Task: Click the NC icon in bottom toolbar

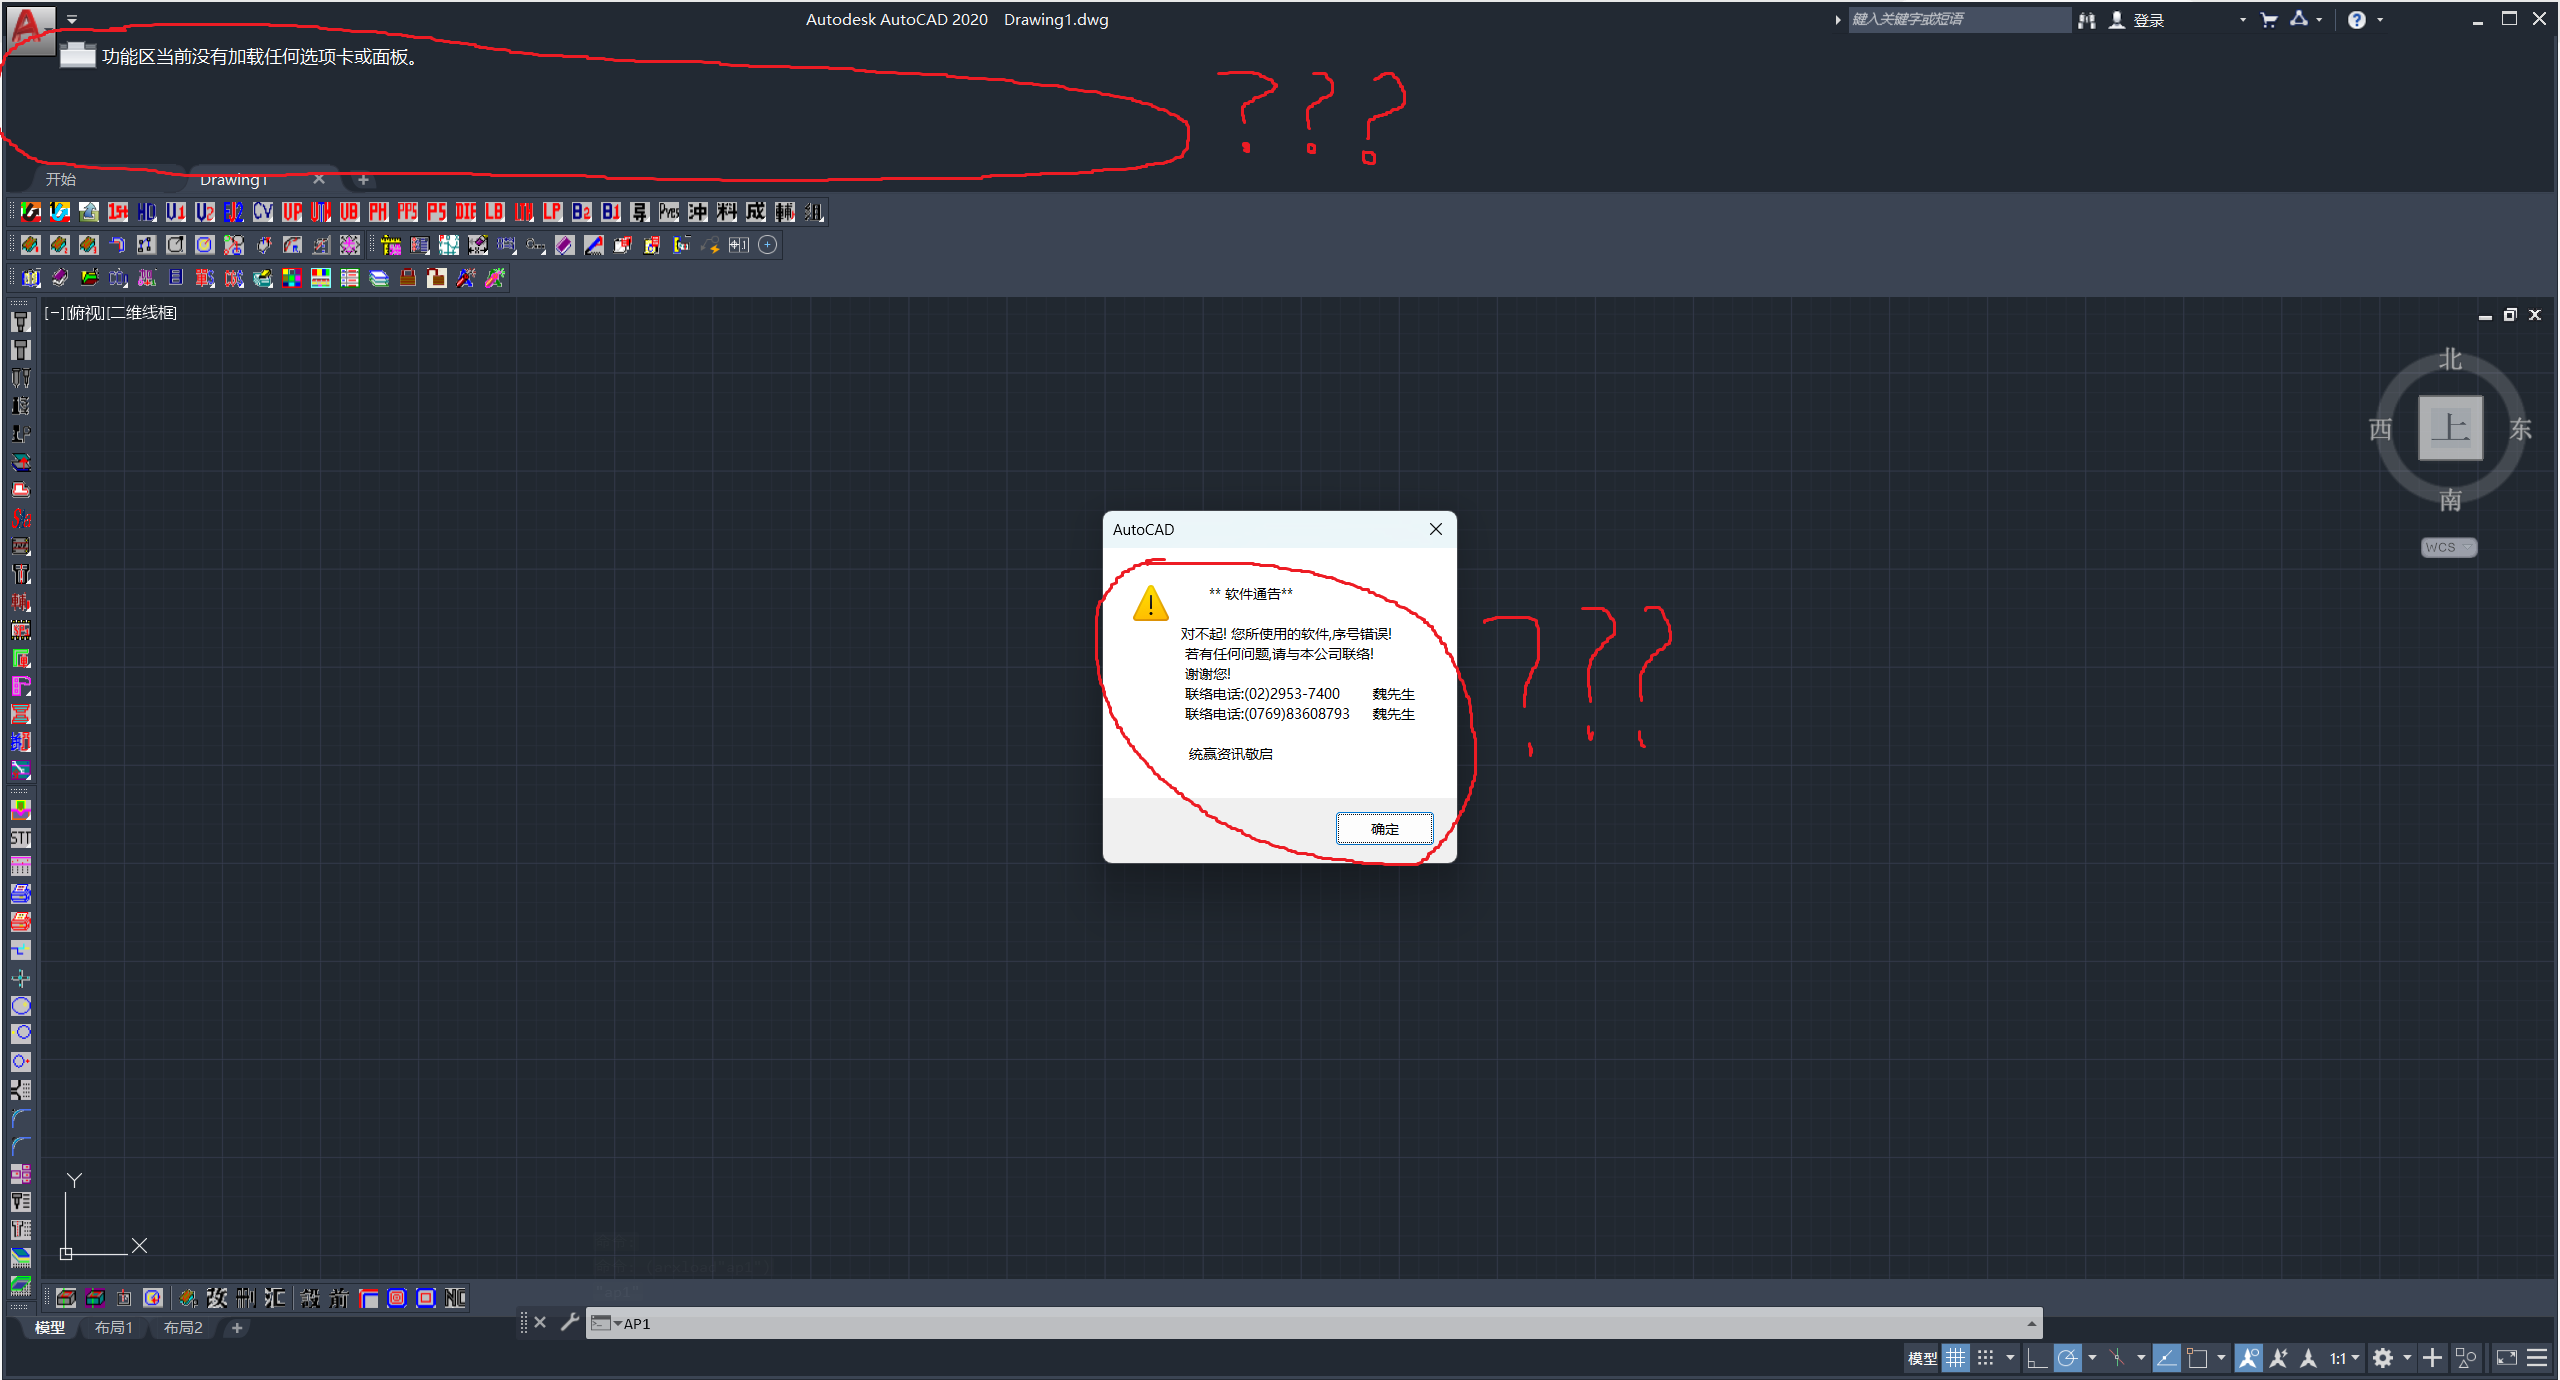Action: 455,1298
